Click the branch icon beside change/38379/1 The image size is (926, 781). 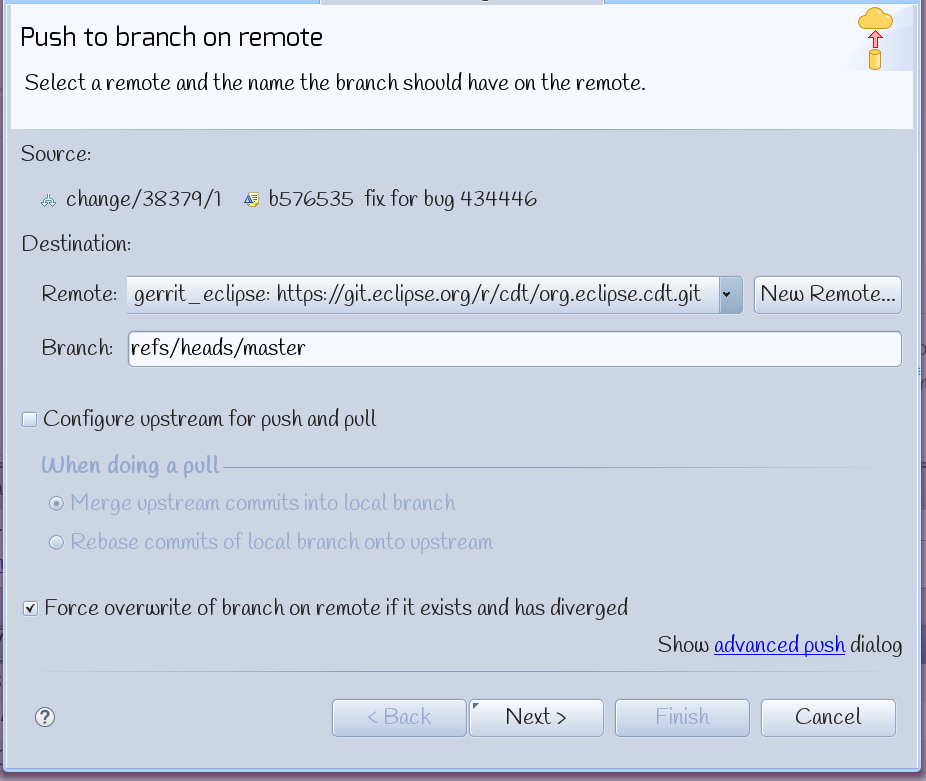[48, 201]
